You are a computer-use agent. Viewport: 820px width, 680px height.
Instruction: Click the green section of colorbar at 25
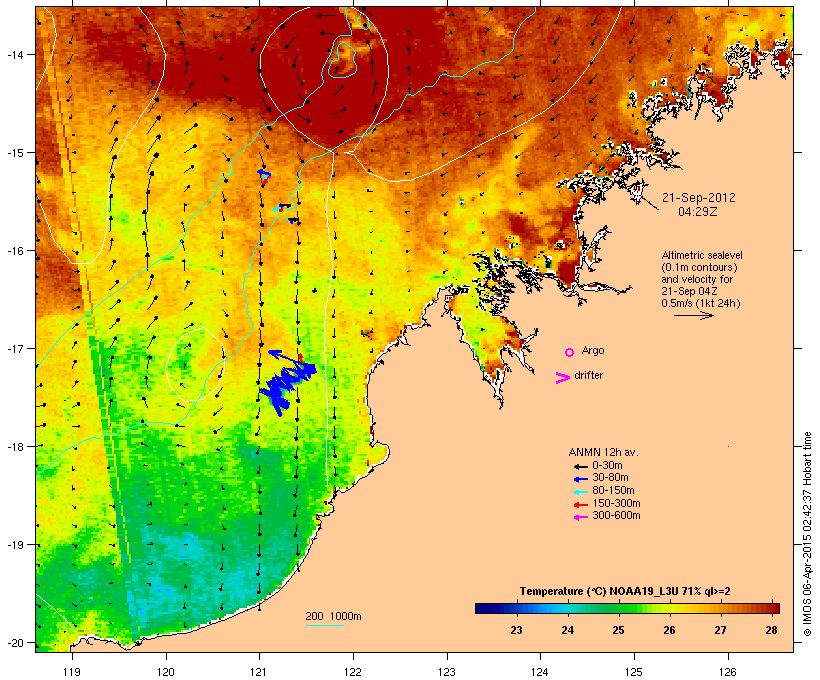click(x=618, y=608)
